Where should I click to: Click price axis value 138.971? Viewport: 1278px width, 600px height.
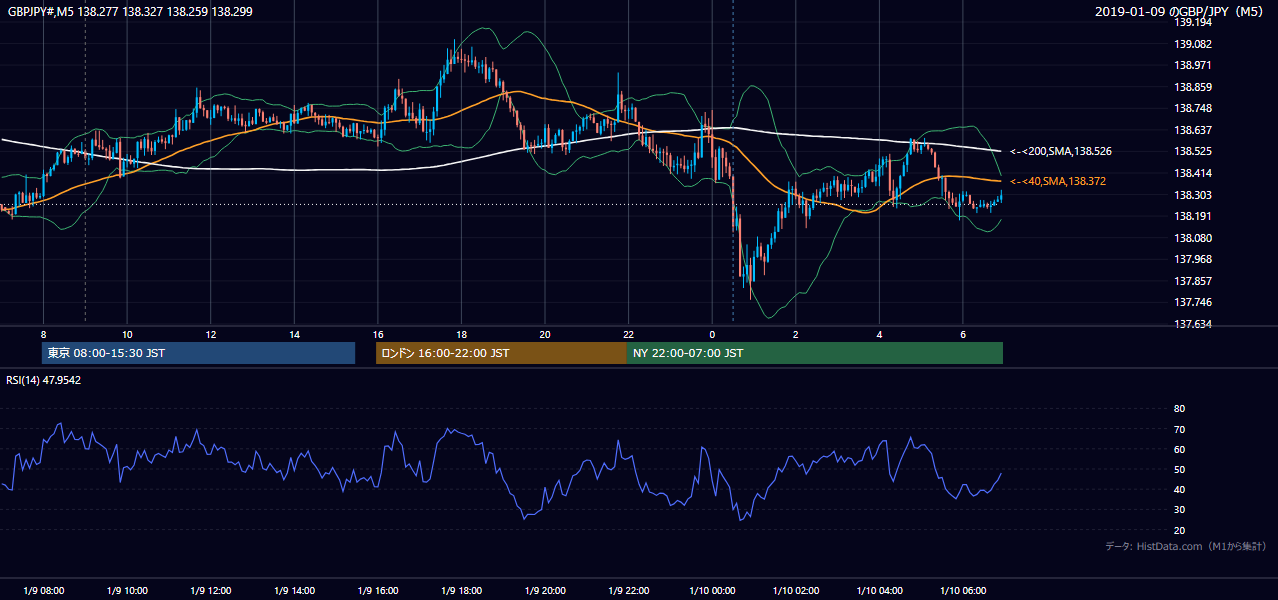coord(1193,65)
